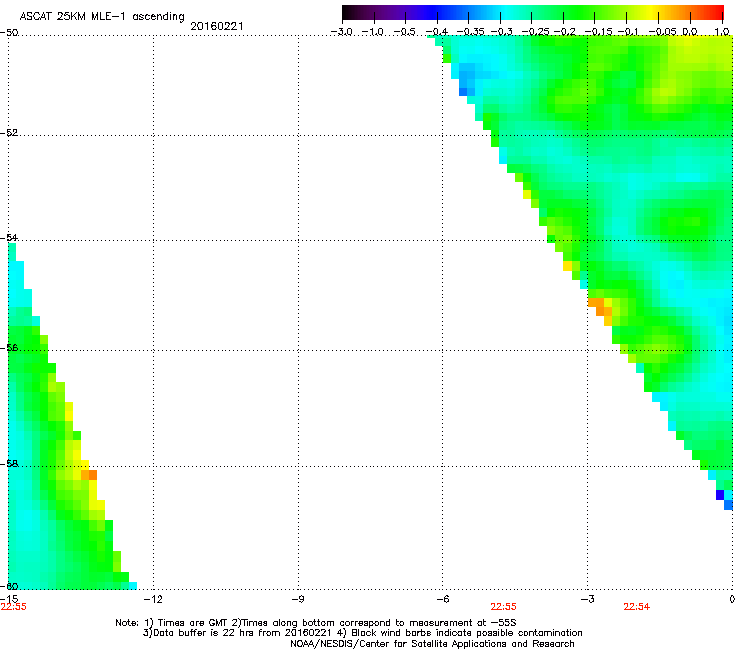740x650 pixels.
Task: Click the '-15' longitude axis label
Action: click(9, 599)
